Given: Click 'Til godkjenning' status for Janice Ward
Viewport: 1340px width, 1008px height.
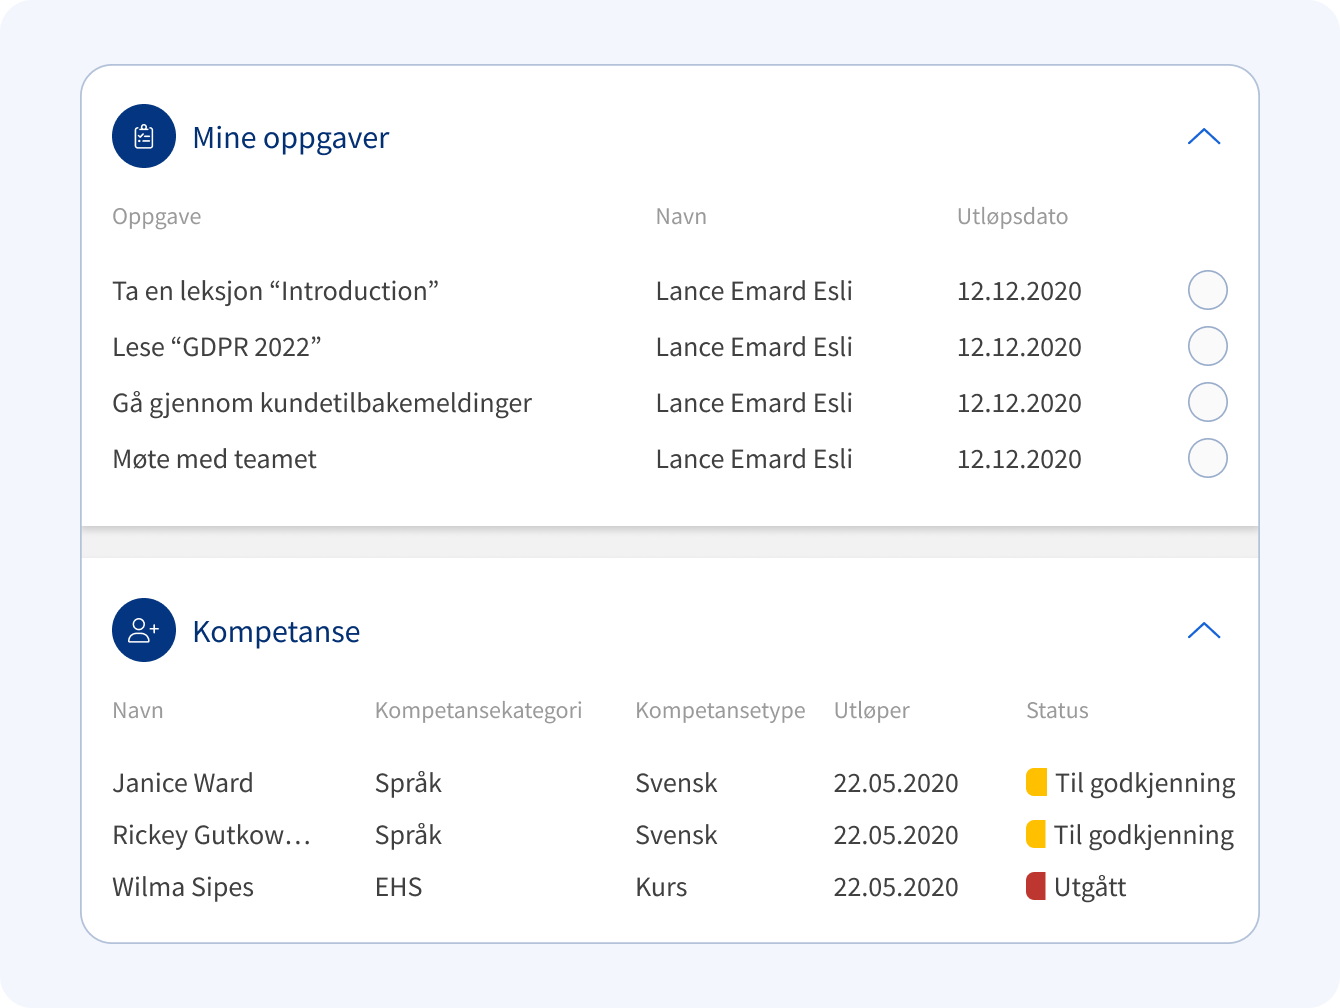Looking at the screenshot, I should coord(1145,783).
